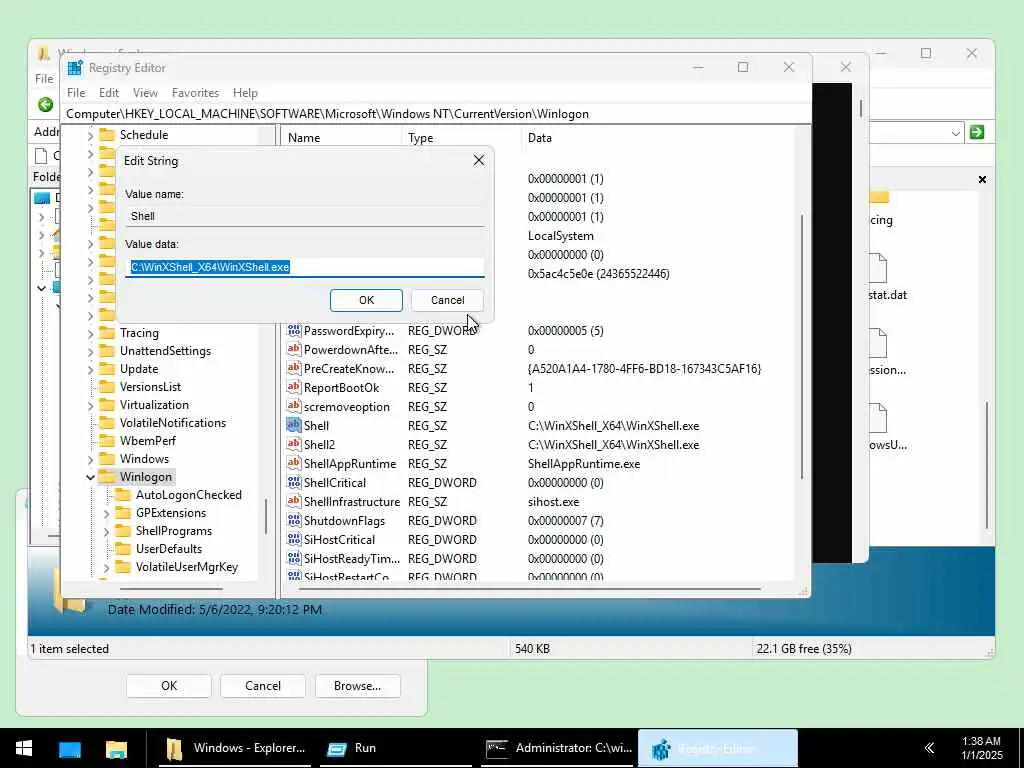Click the values list vertical scrollbar

pyautogui.click(x=801, y=346)
